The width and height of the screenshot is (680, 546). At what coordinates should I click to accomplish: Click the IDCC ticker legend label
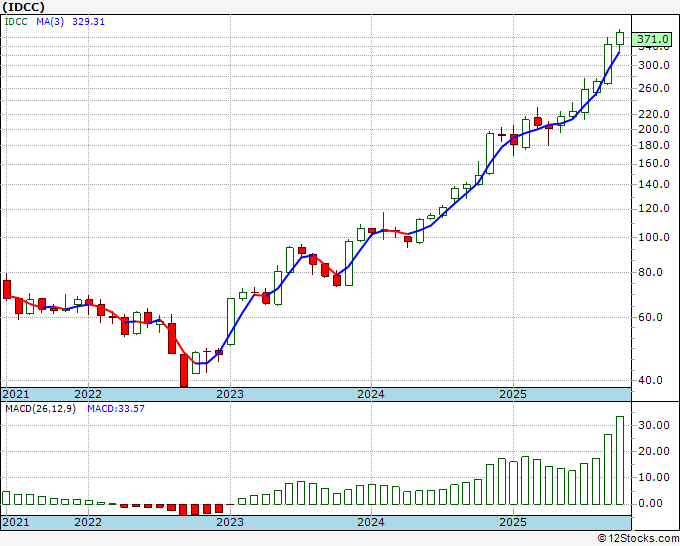point(16,22)
